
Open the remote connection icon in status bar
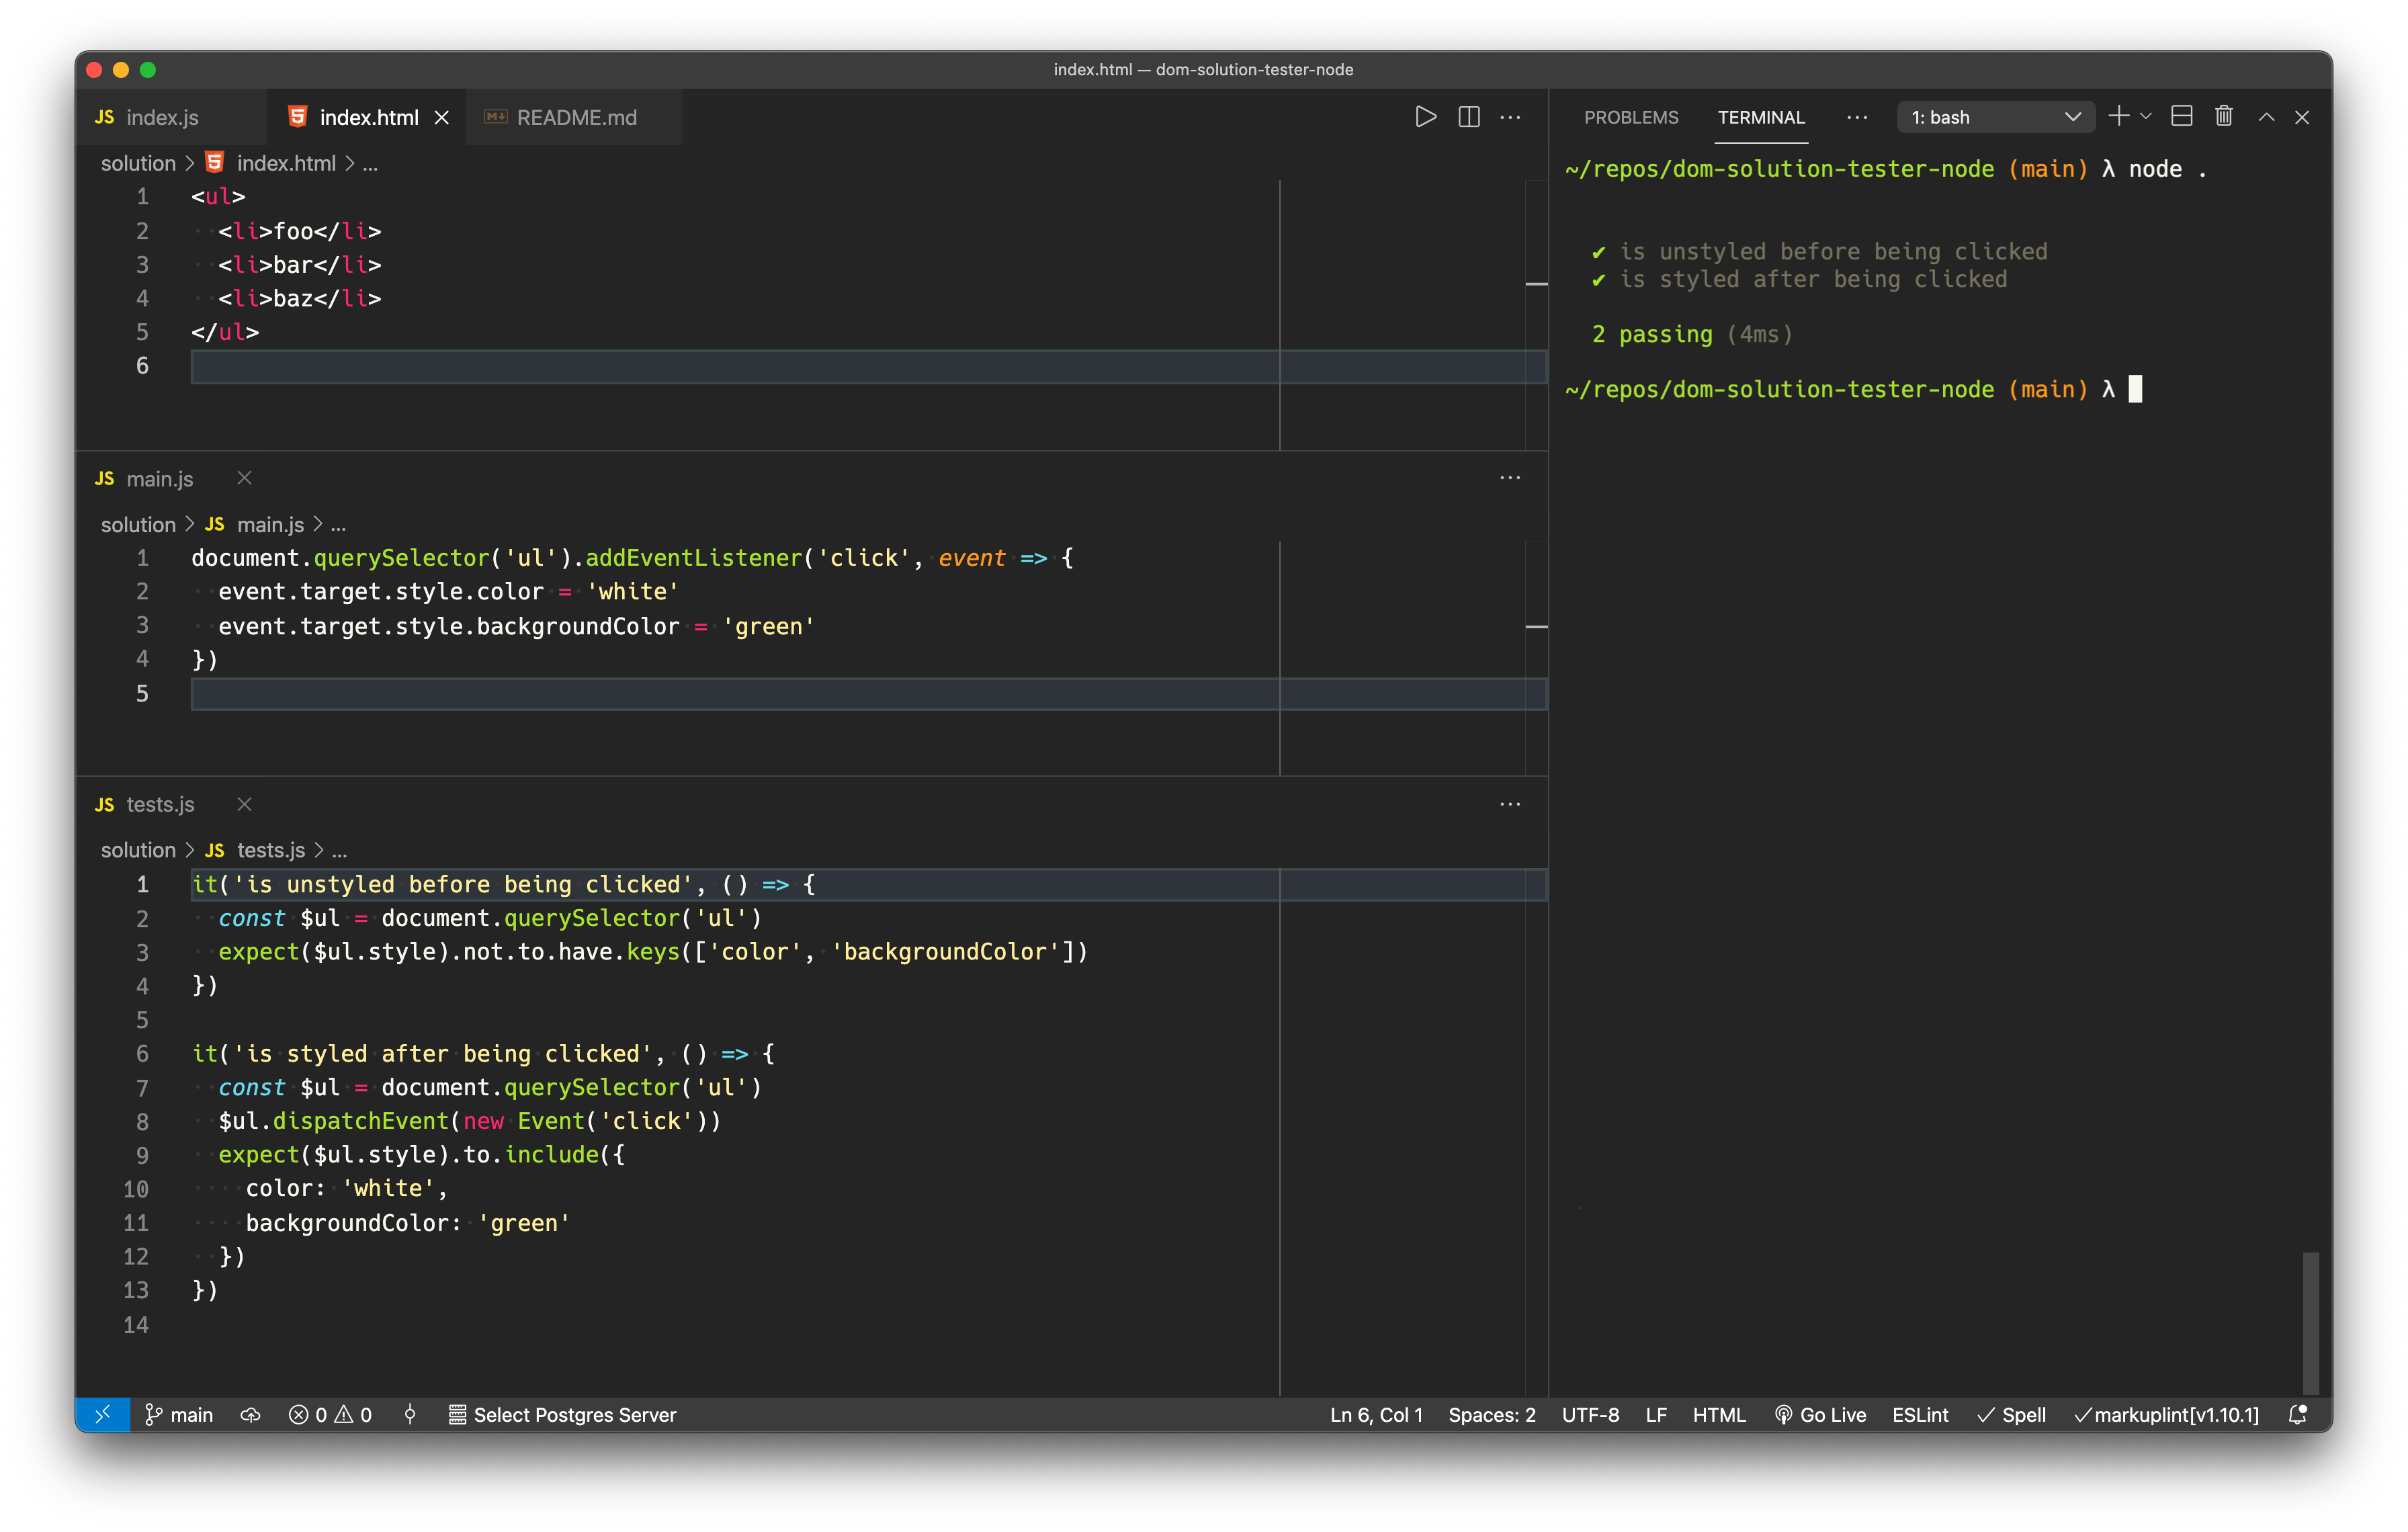coord(103,1414)
